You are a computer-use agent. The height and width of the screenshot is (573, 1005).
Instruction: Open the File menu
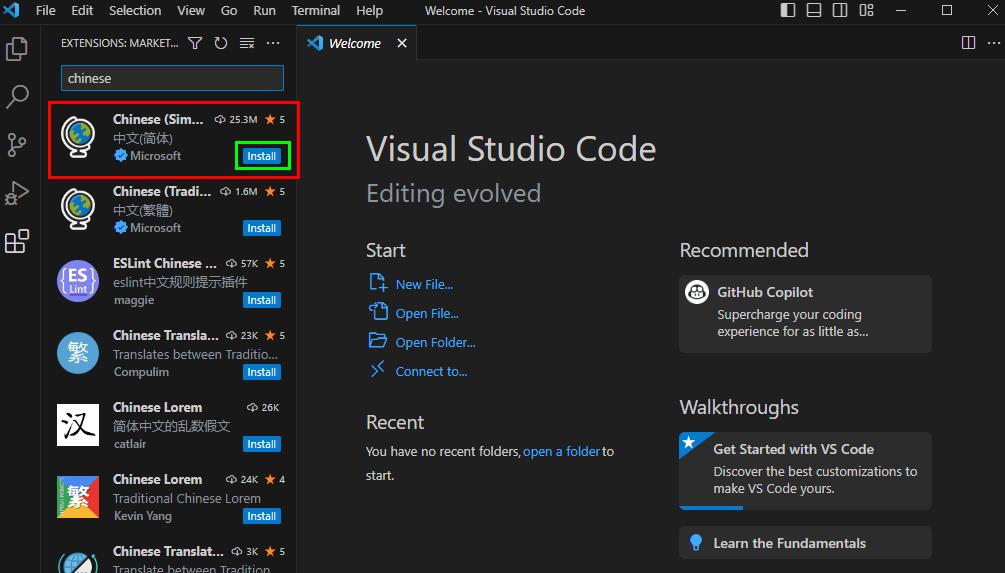click(46, 10)
